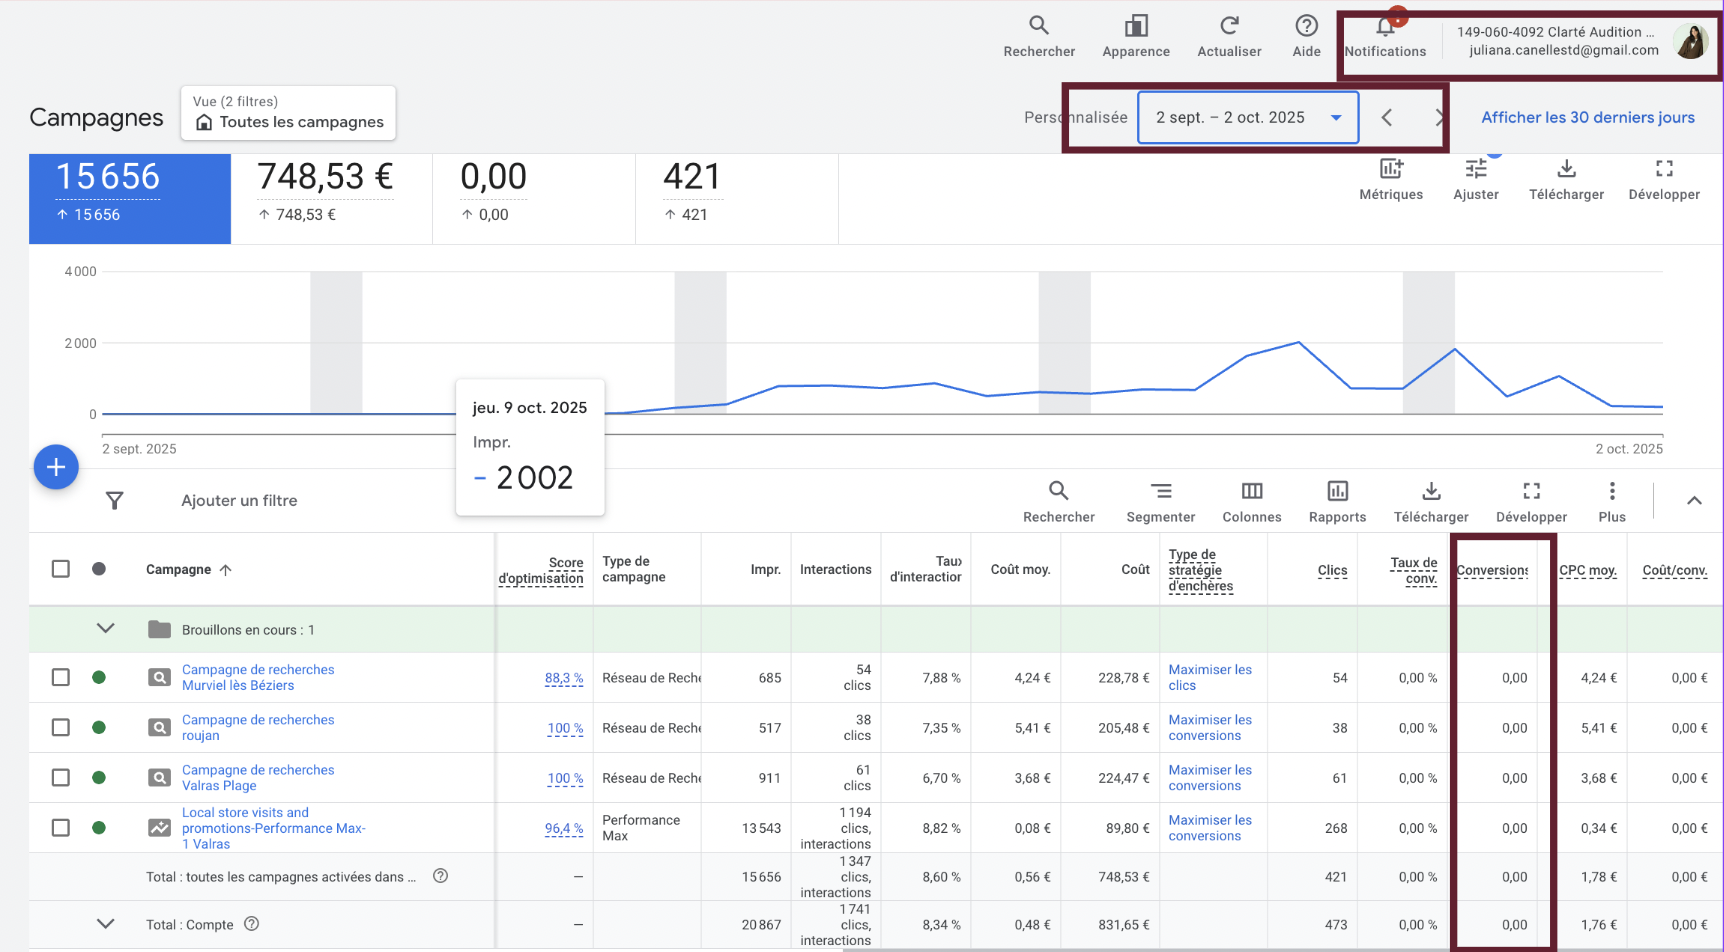Screen dimensions: 1724x952
Task: Open Campagne de recherches Valras Plage
Action: (x=258, y=777)
